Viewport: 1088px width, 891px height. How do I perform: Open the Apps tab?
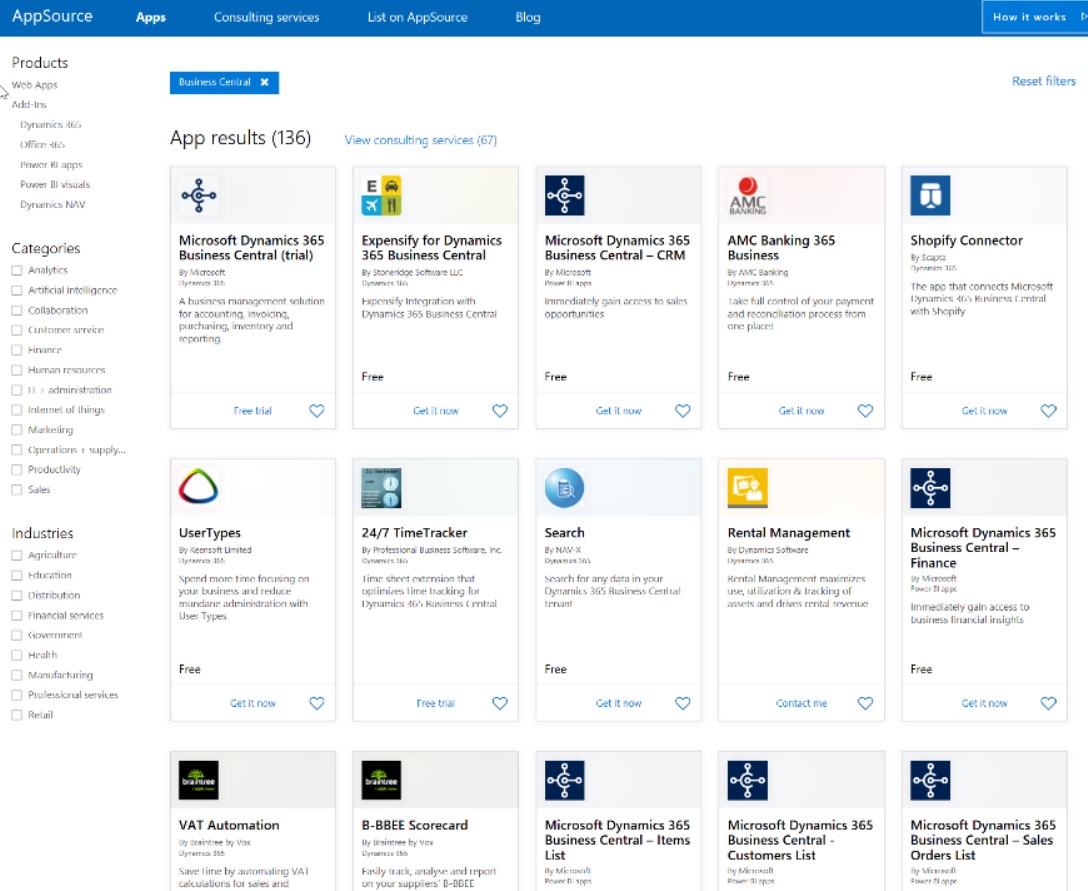click(x=151, y=17)
